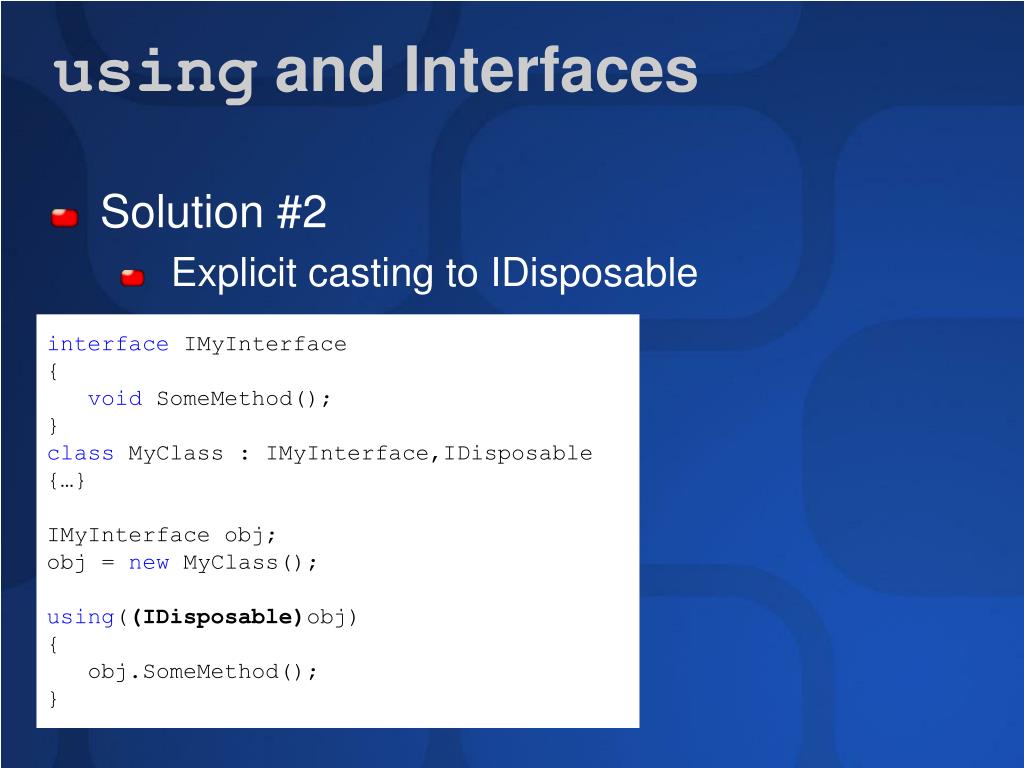Click the slide title 'using and Interfaces'
Screen dimensions: 1024x768
coord(376,72)
